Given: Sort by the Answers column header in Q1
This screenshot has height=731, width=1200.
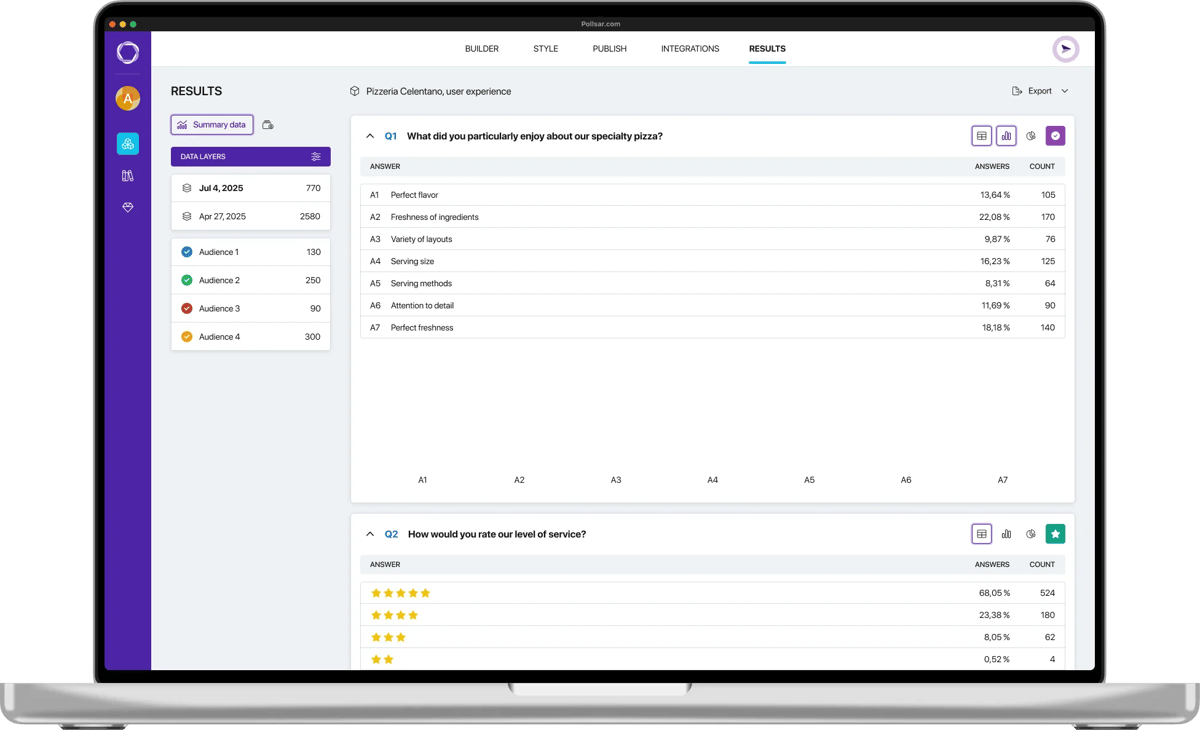Looking at the screenshot, I should pyautogui.click(x=993, y=167).
